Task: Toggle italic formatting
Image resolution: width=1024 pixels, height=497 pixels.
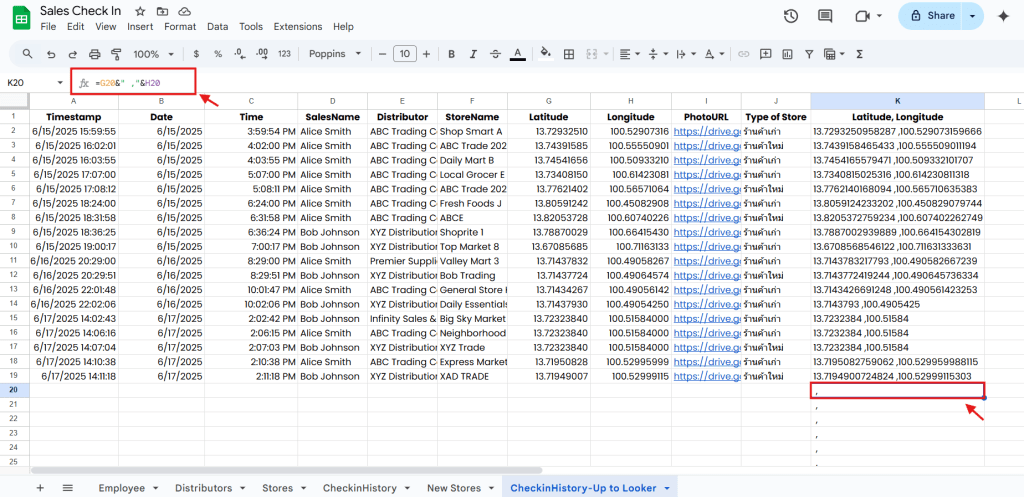Action: click(473, 54)
